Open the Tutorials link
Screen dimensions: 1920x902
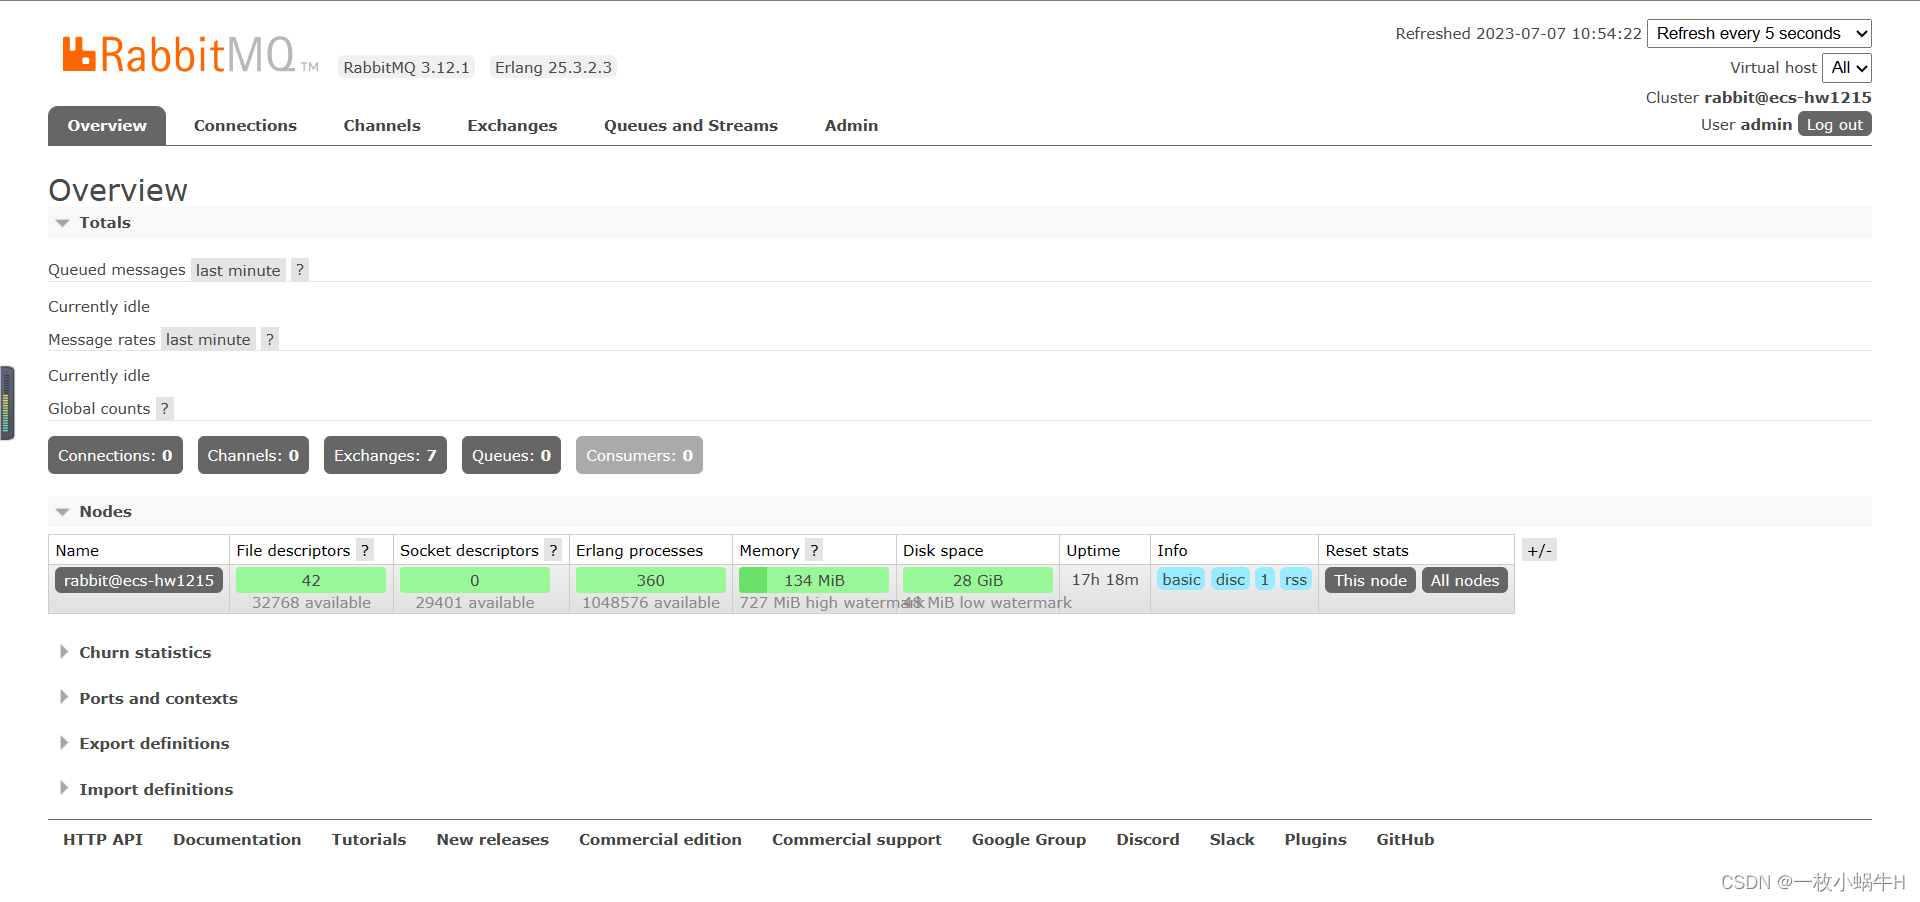pos(369,839)
